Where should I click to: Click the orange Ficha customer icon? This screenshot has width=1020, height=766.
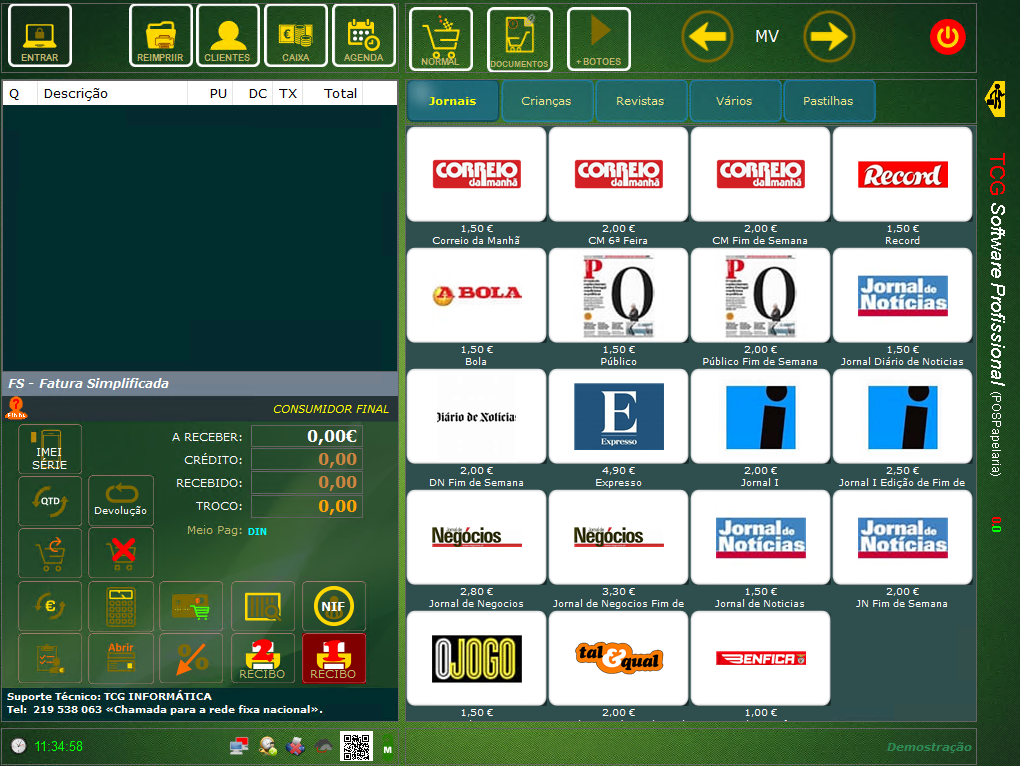point(16,408)
